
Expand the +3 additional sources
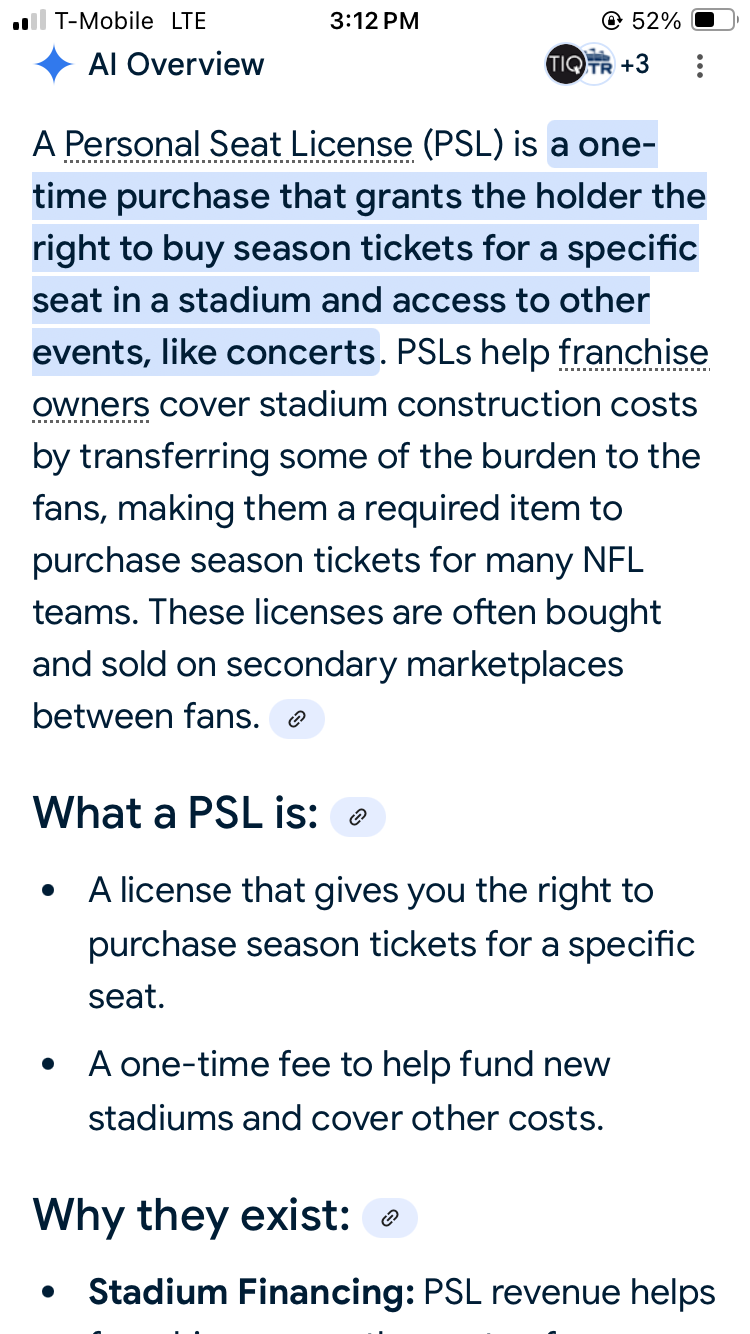click(634, 65)
